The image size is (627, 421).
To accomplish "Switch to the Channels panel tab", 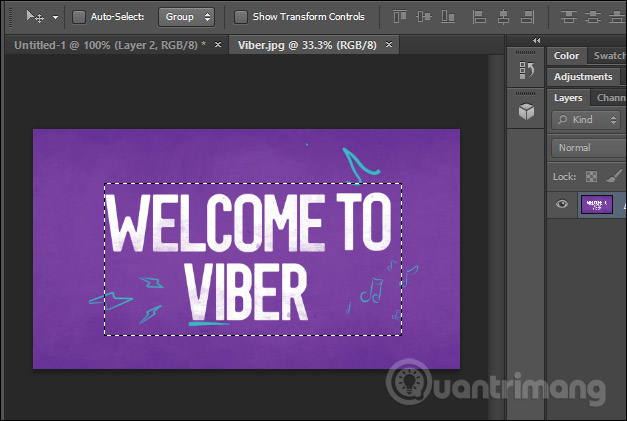I will tap(611, 98).
